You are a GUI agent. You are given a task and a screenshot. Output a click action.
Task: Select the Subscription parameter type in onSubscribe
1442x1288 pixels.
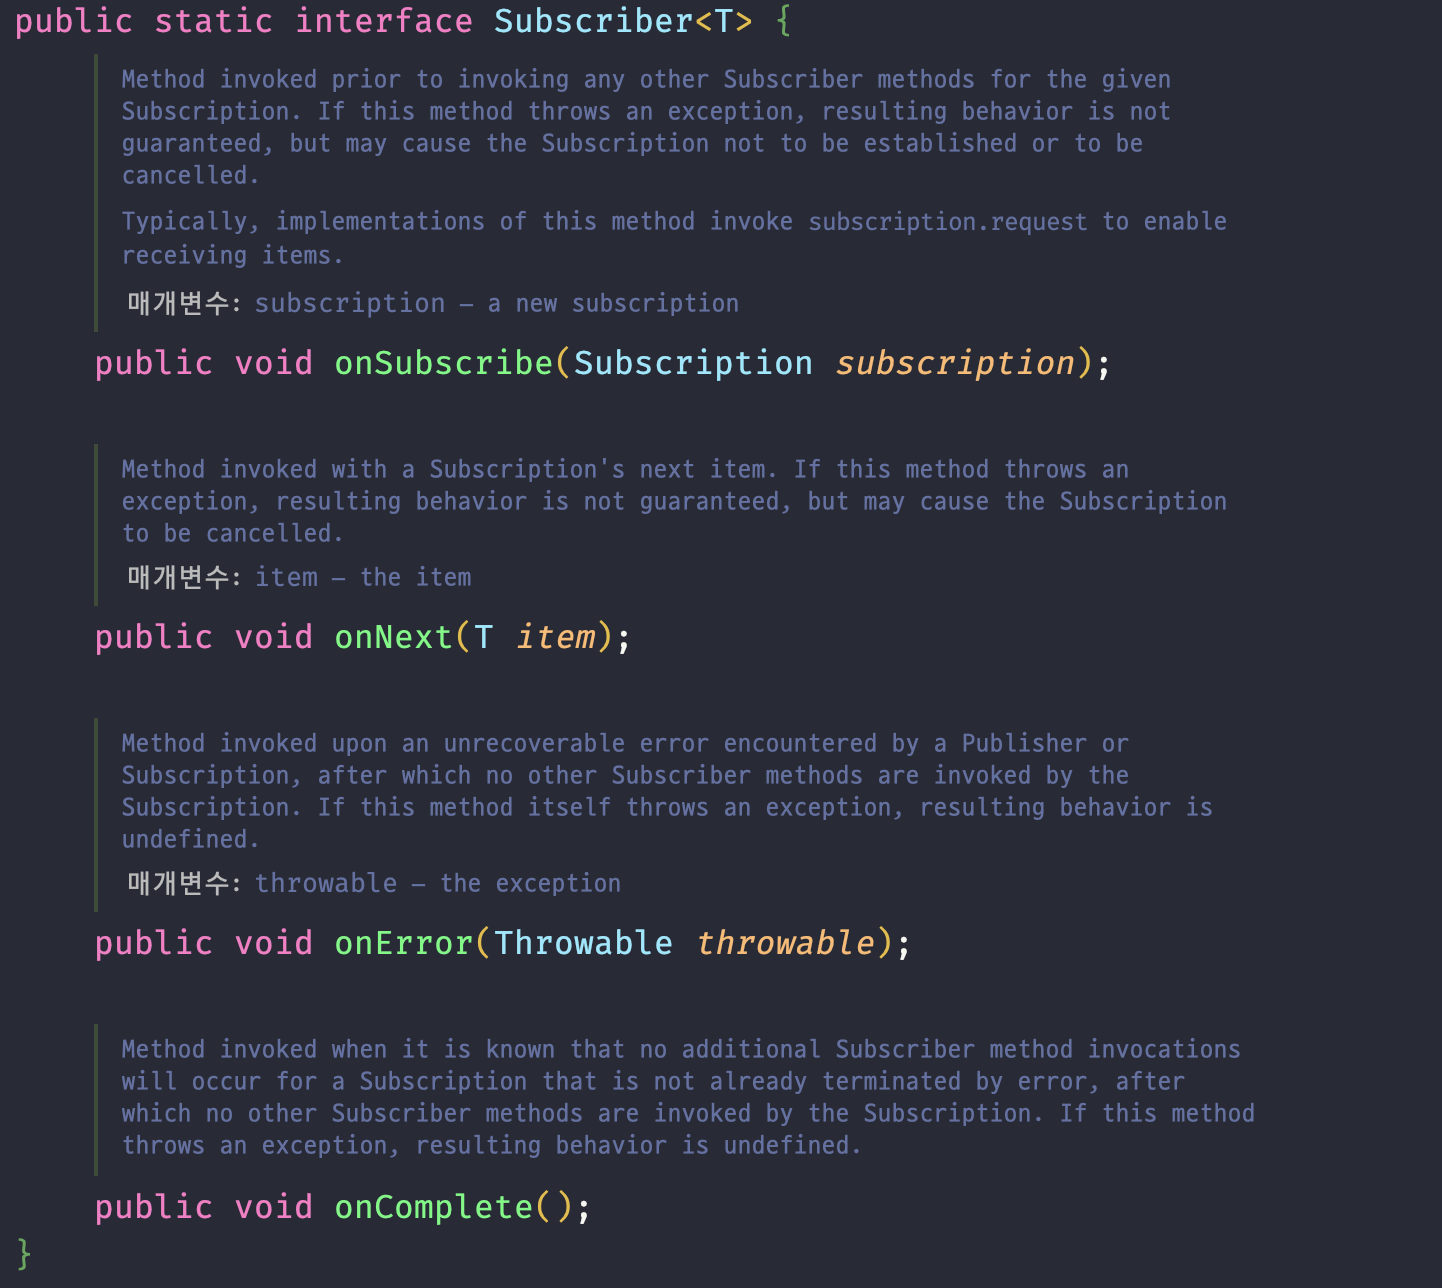pyautogui.click(x=693, y=363)
